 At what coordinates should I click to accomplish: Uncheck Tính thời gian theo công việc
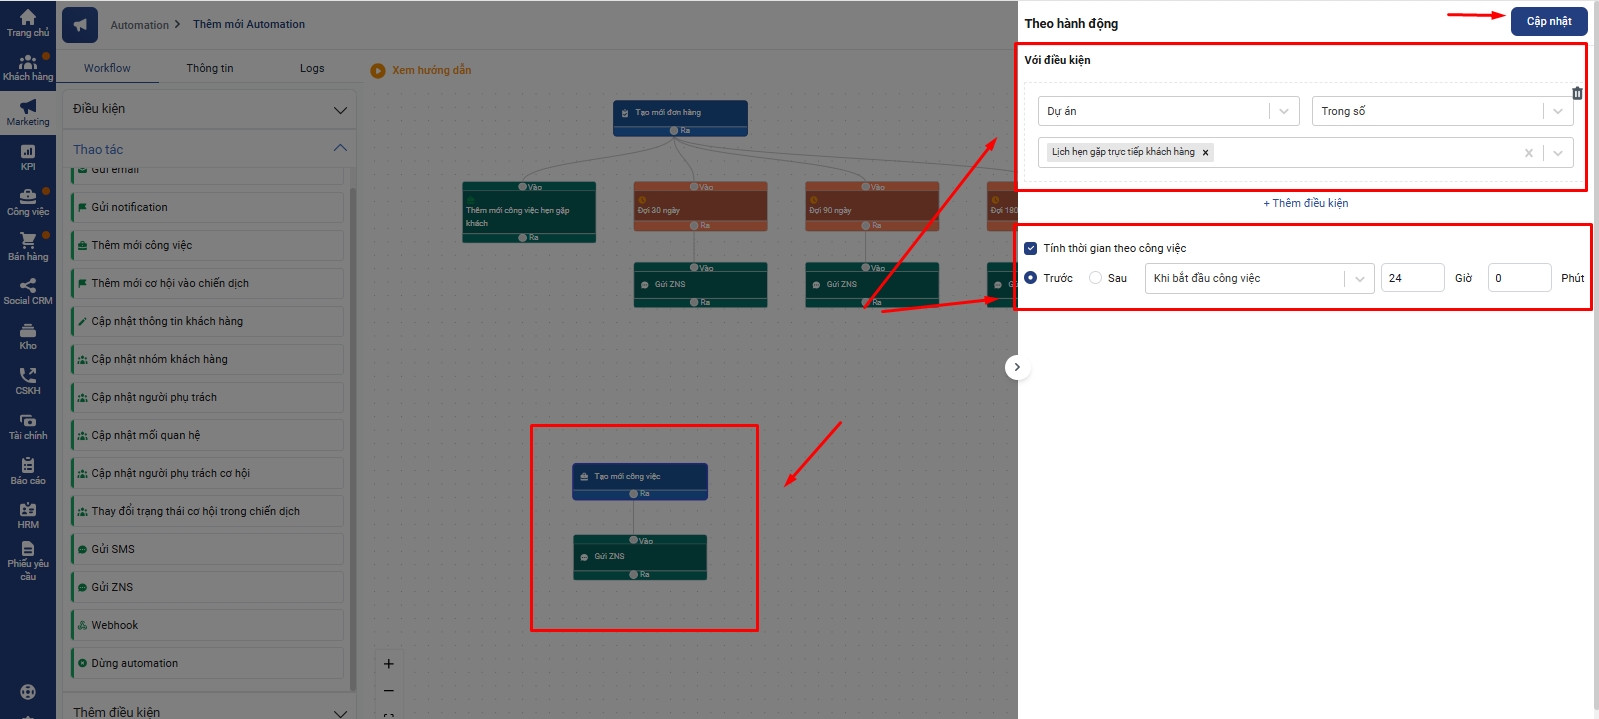(1030, 248)
